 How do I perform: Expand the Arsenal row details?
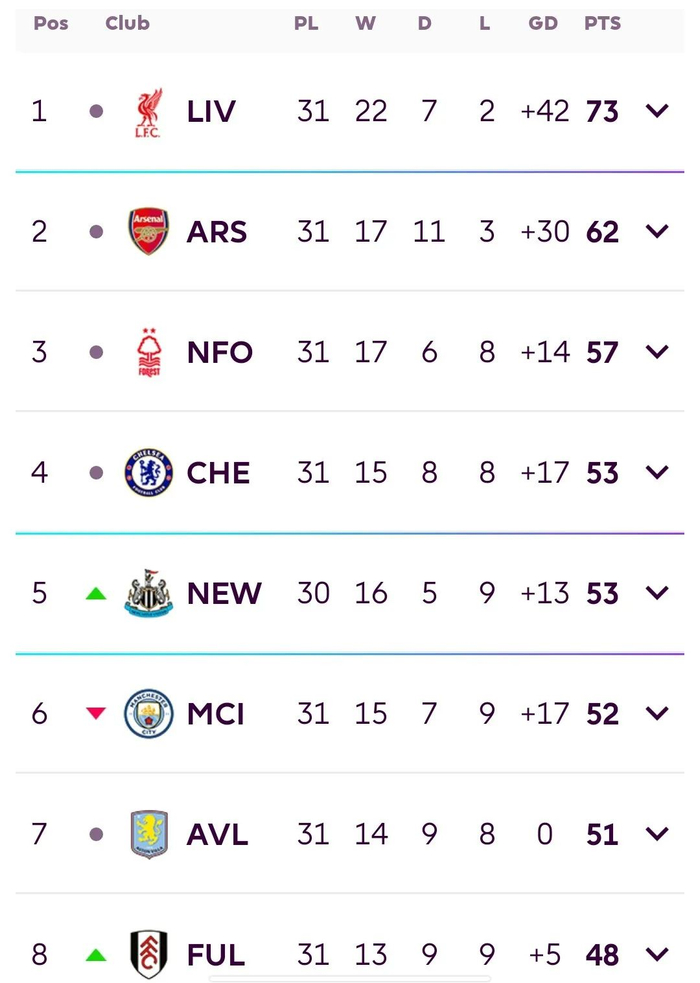[x=657, y=232]
